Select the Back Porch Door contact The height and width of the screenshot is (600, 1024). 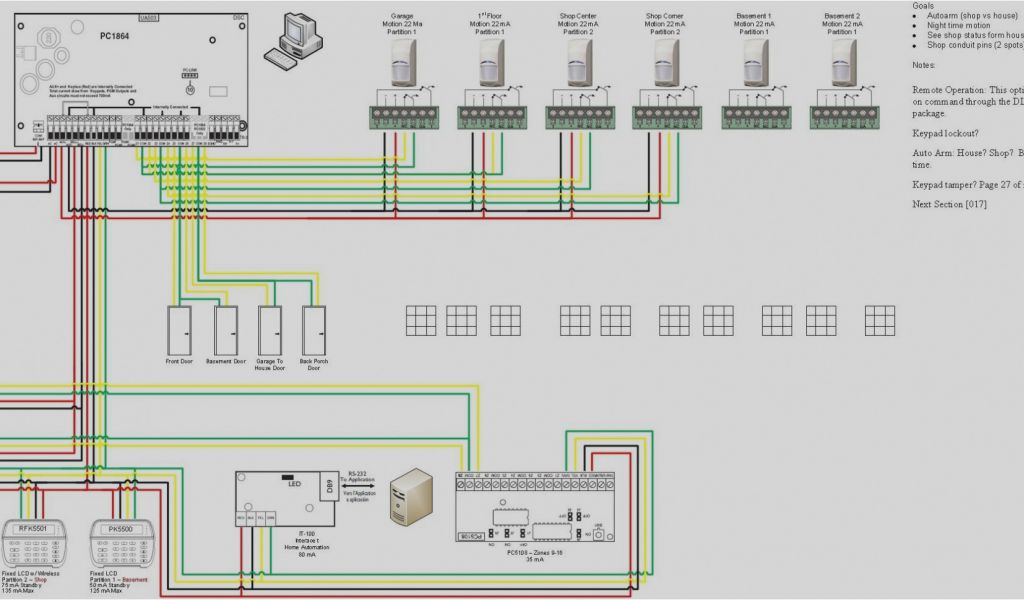click(x=314, y=330)
